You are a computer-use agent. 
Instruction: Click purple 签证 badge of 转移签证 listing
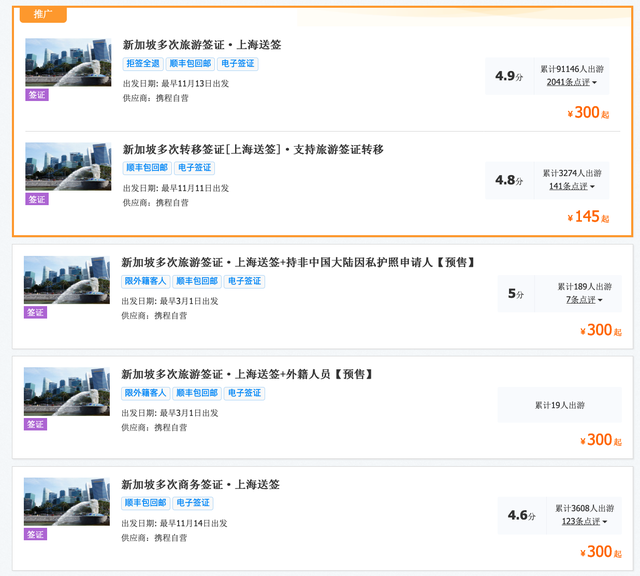(37, 199)
